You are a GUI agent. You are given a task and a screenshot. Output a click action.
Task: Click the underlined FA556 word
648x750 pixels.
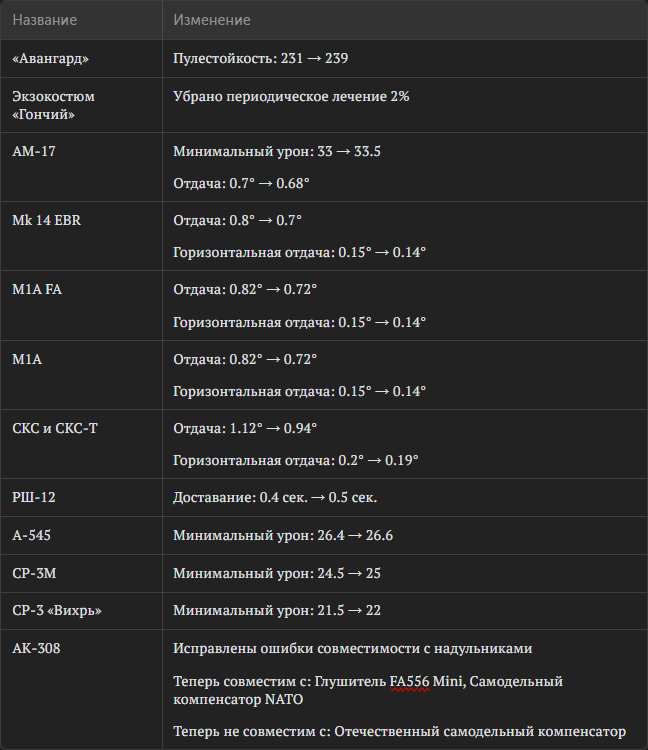[410, 681]
